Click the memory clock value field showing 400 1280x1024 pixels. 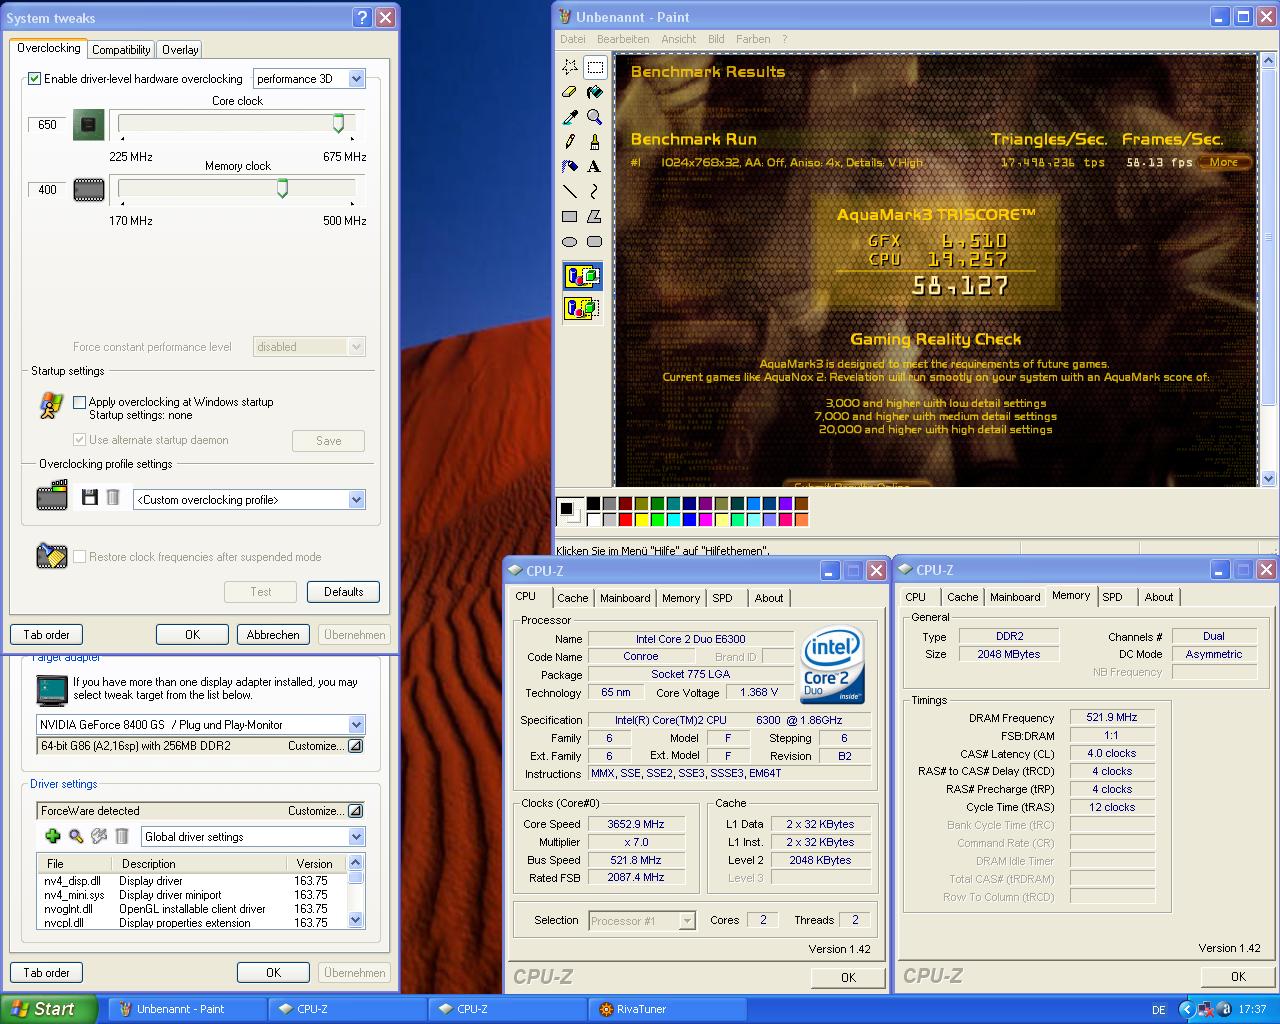47,190
